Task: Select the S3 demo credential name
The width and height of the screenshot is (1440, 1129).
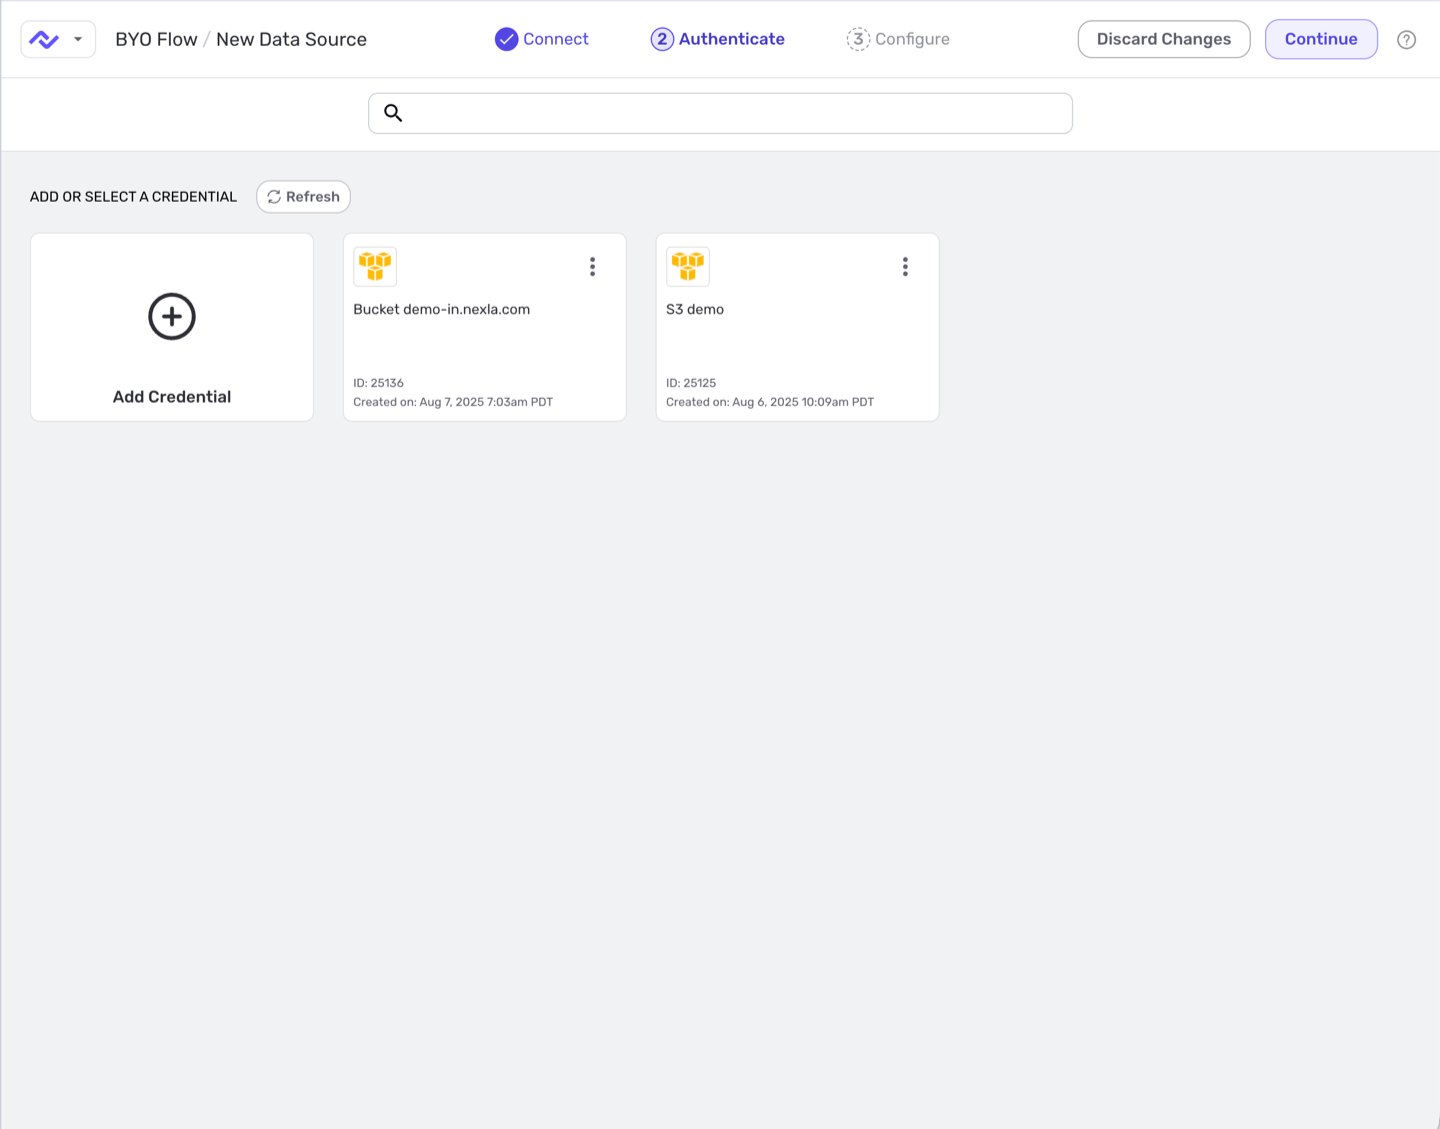Action: coord(695,310)
